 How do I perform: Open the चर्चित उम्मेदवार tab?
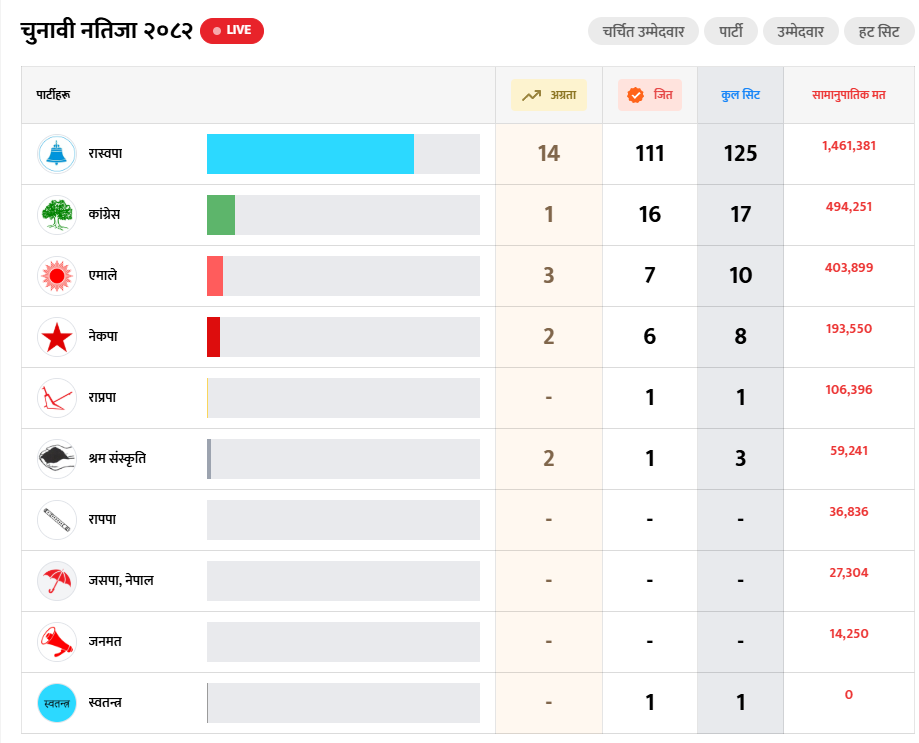[643, 31]
